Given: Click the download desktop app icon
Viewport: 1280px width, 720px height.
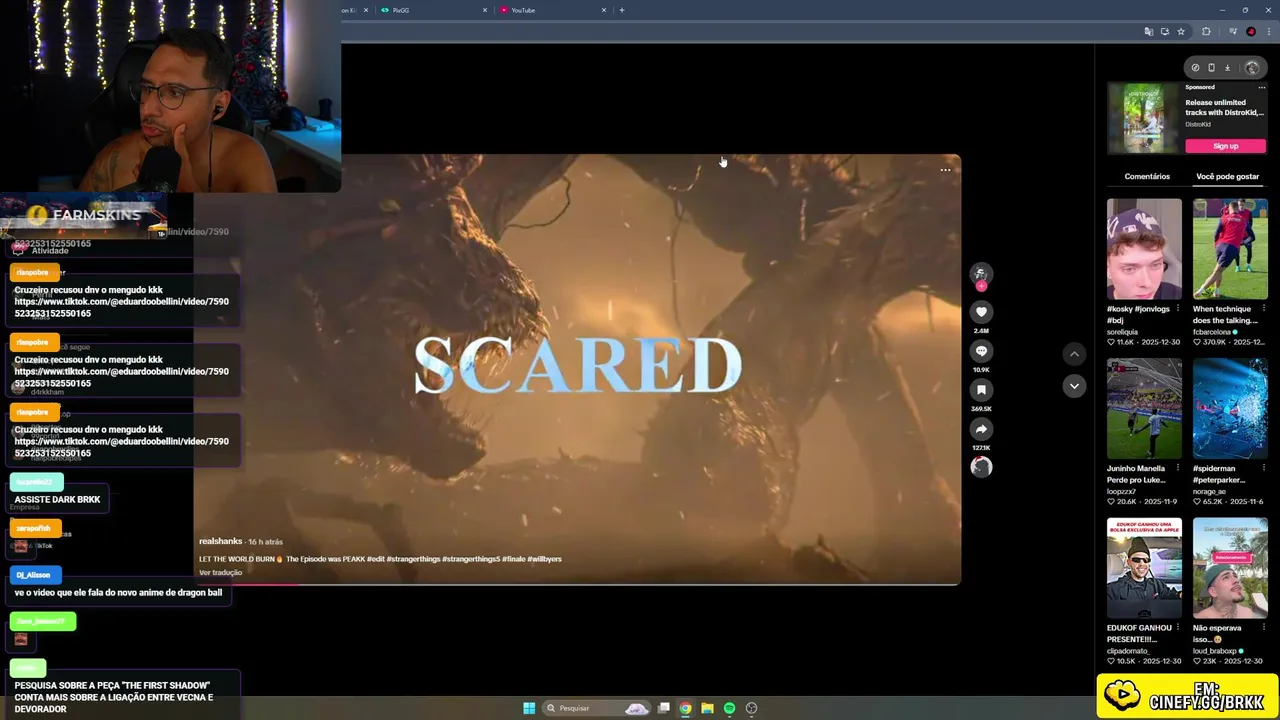Looking at the screenshot, I should tap(1228, 68).
